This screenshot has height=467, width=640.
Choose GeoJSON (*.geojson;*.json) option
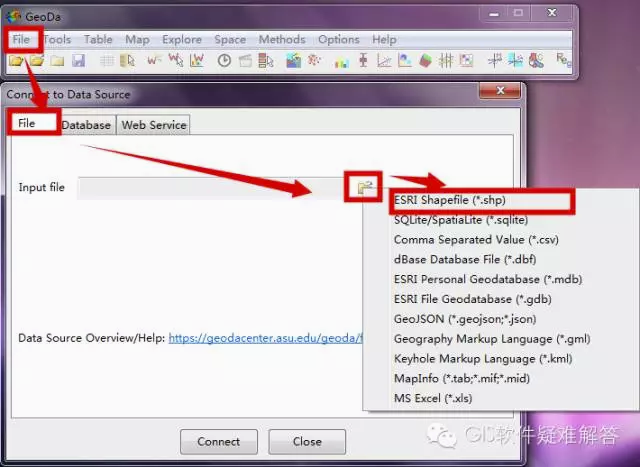(465, 319)
